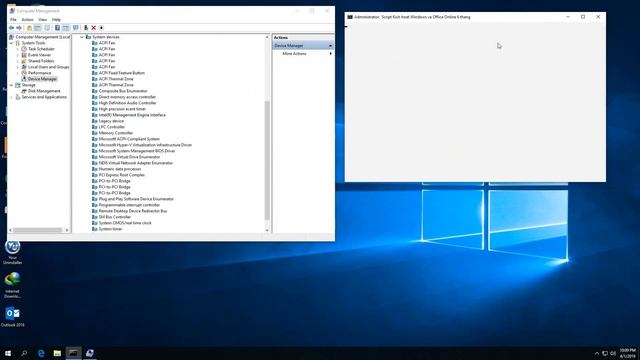Screen dimensions: 640x360
Task: Click the Update driver toolbar icon
Action: [x=86, y=28]
